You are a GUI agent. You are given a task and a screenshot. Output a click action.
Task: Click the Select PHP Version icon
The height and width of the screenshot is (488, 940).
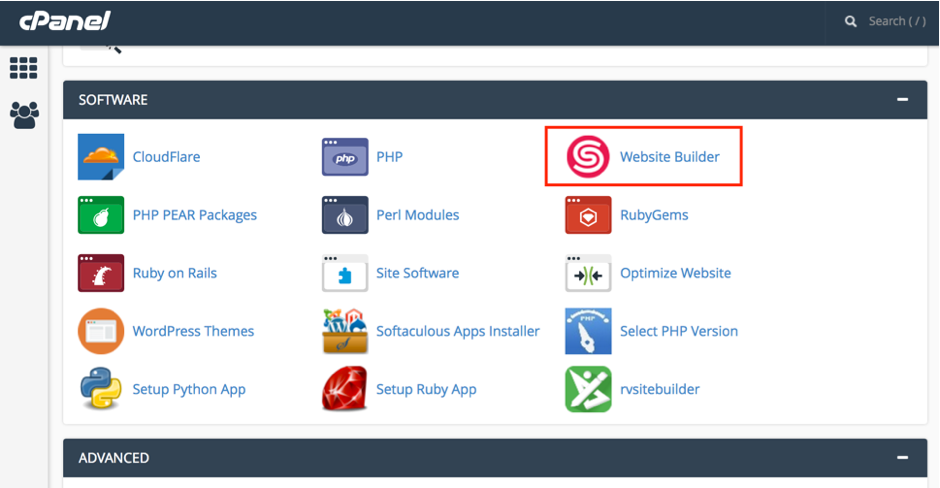point(588,331)
